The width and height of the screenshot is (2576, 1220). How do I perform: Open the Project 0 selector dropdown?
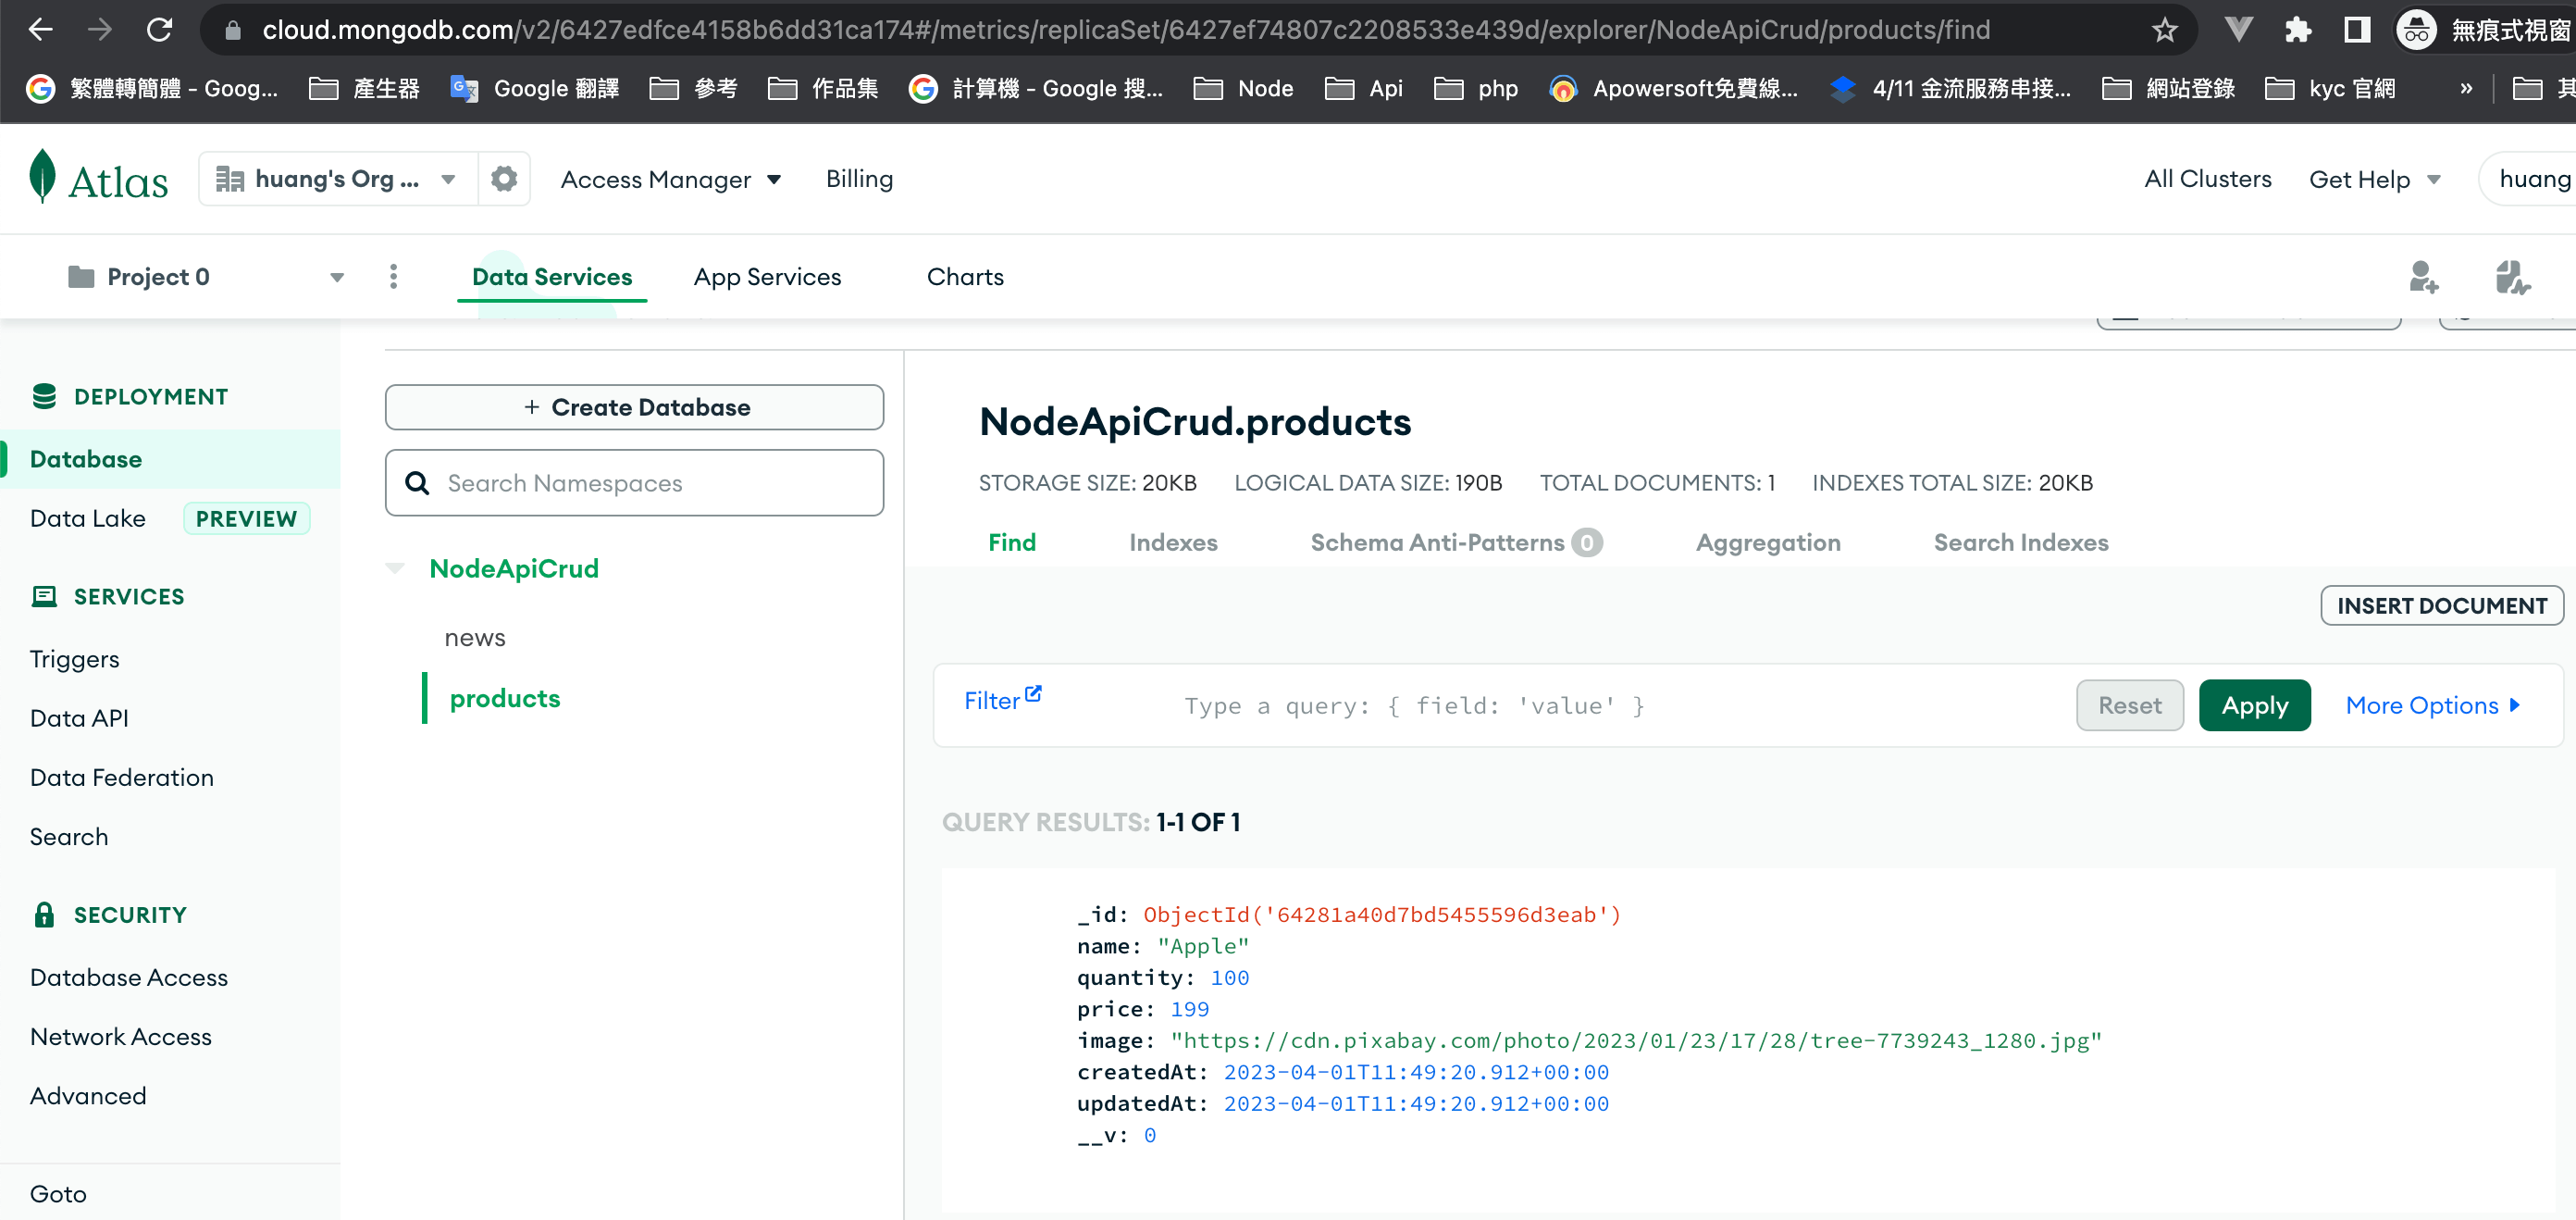point(205,277)
